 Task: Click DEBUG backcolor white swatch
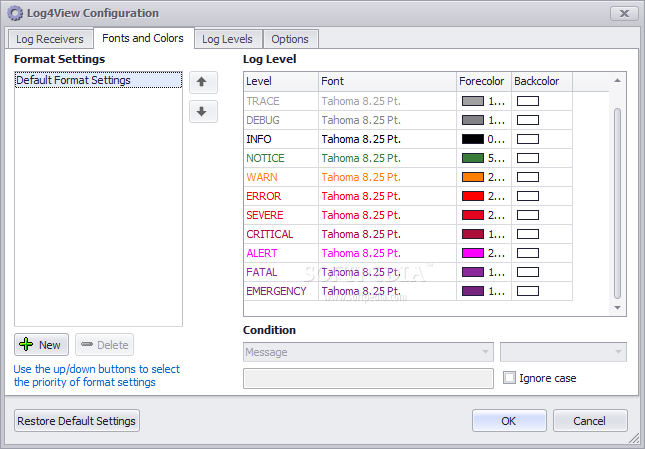pos(528,120)
